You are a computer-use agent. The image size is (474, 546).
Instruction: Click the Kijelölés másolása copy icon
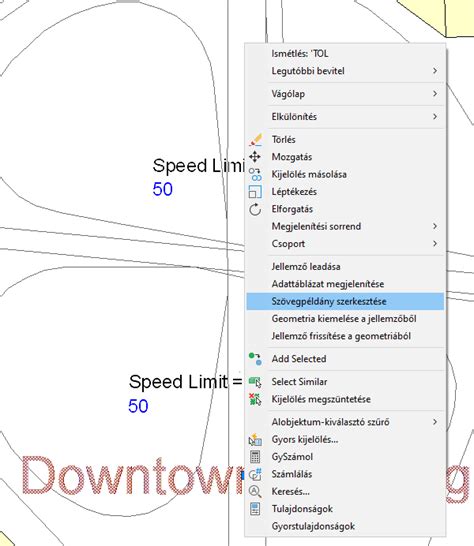point(255,174)
